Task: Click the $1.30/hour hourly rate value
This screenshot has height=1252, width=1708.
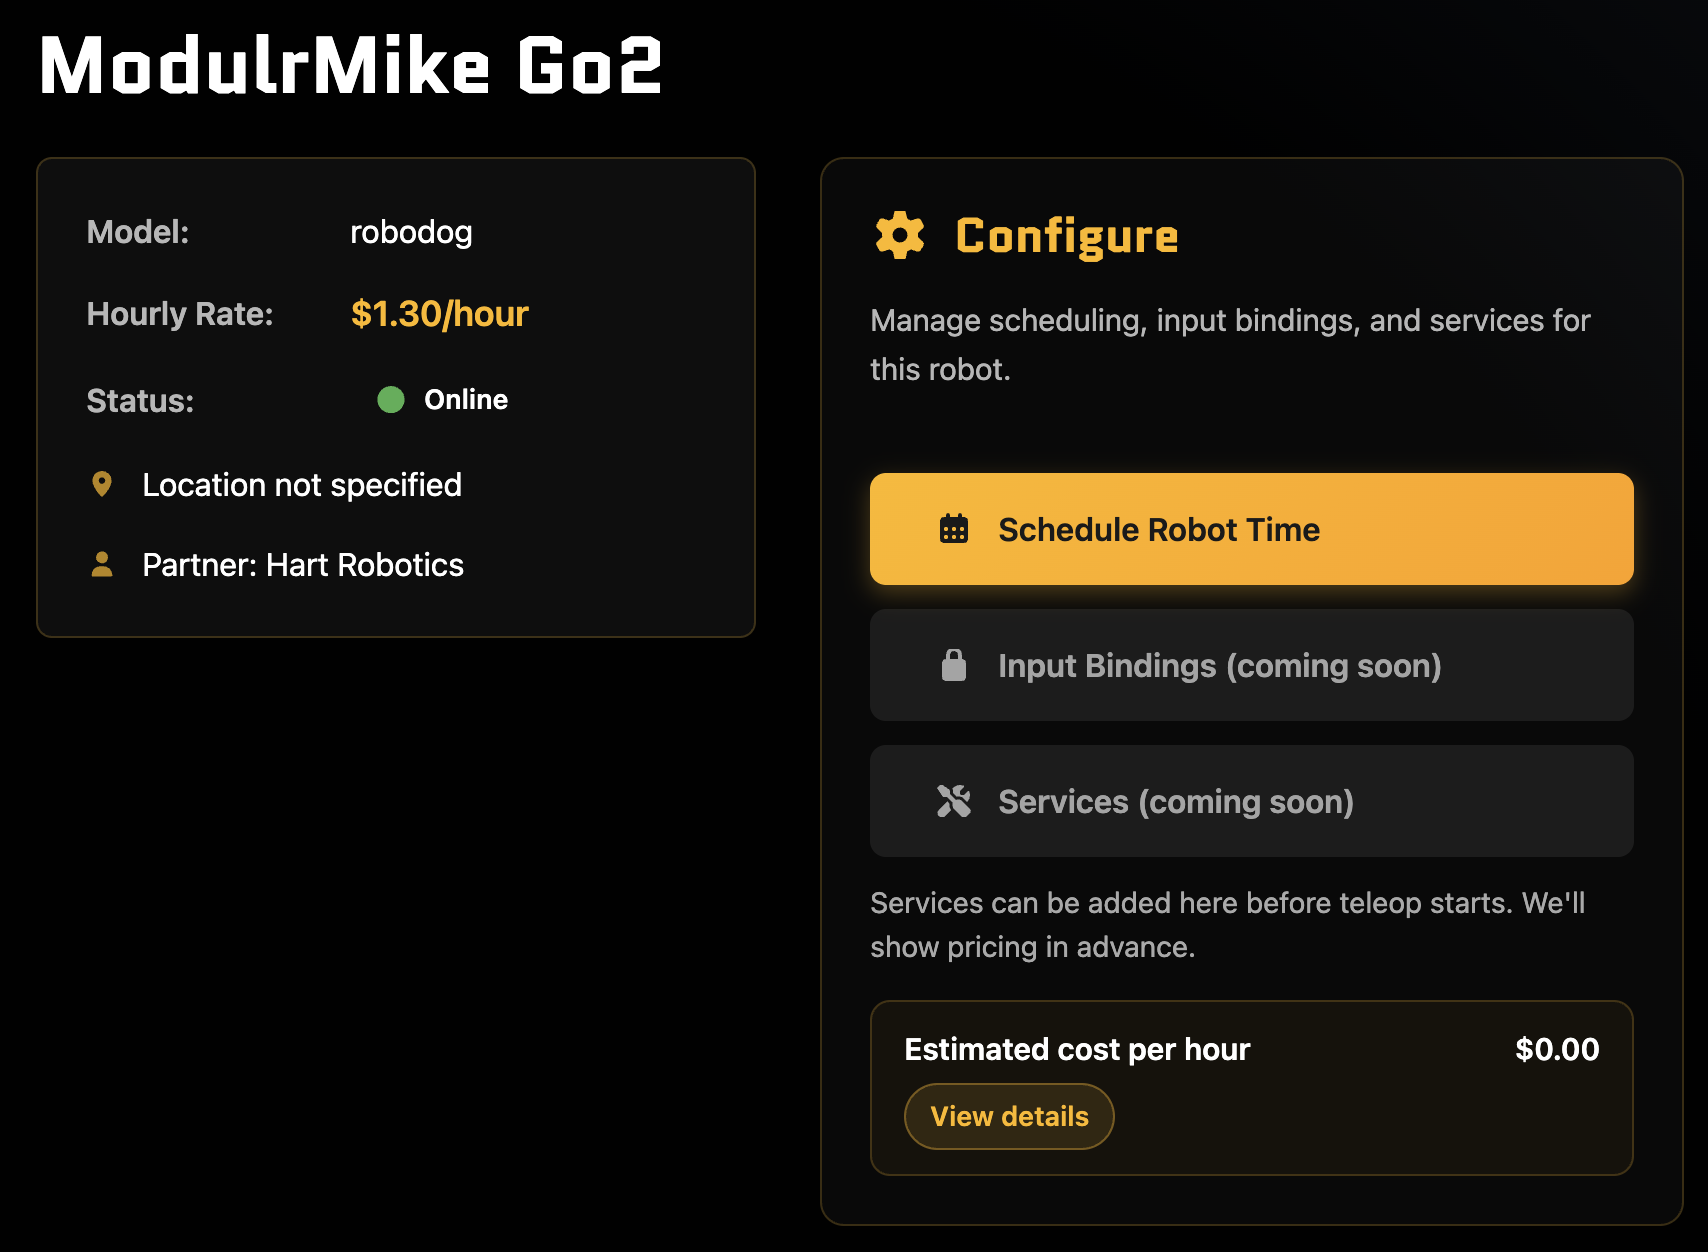Action: 439,314
